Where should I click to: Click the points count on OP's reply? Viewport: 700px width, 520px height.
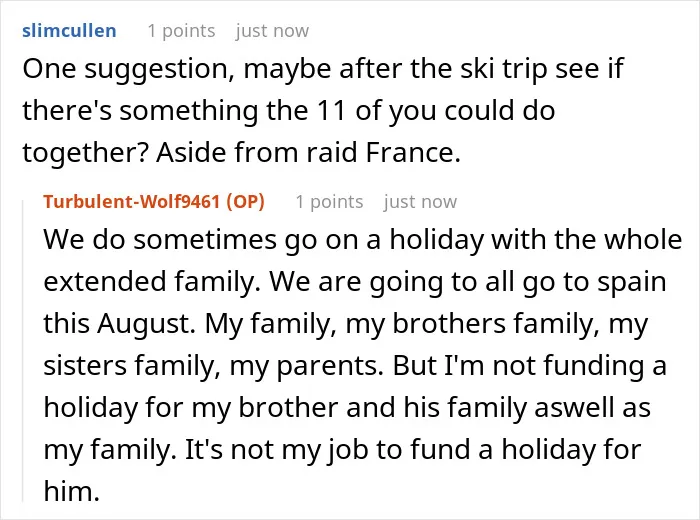[x=329, y=202]
